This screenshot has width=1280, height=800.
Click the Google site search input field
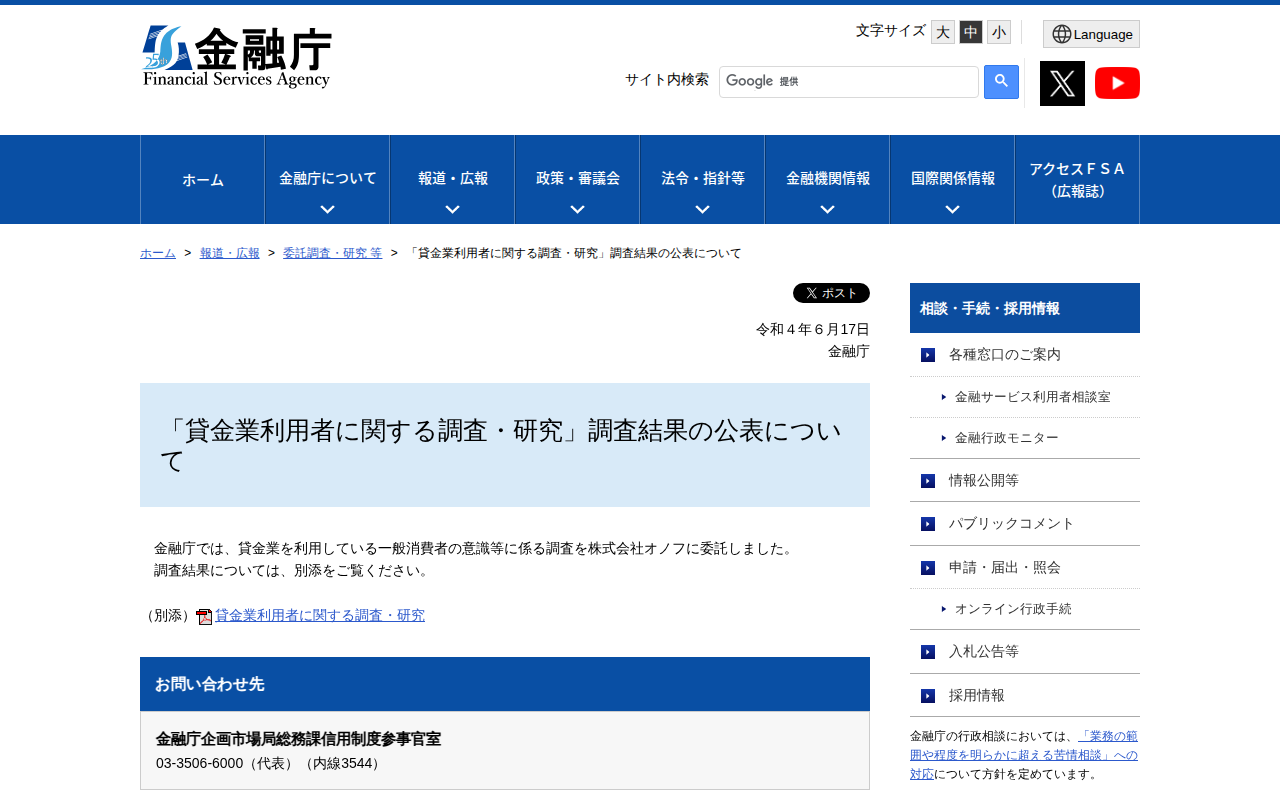(848, 81)
